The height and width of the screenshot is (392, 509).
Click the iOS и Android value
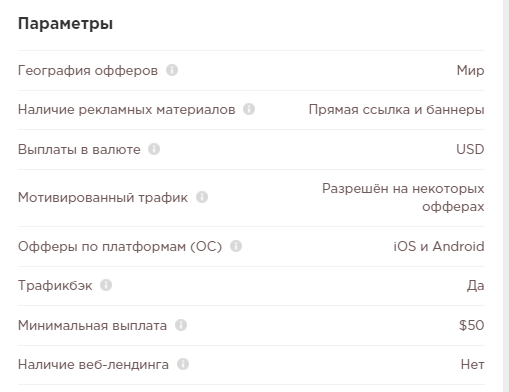(439, 247)
